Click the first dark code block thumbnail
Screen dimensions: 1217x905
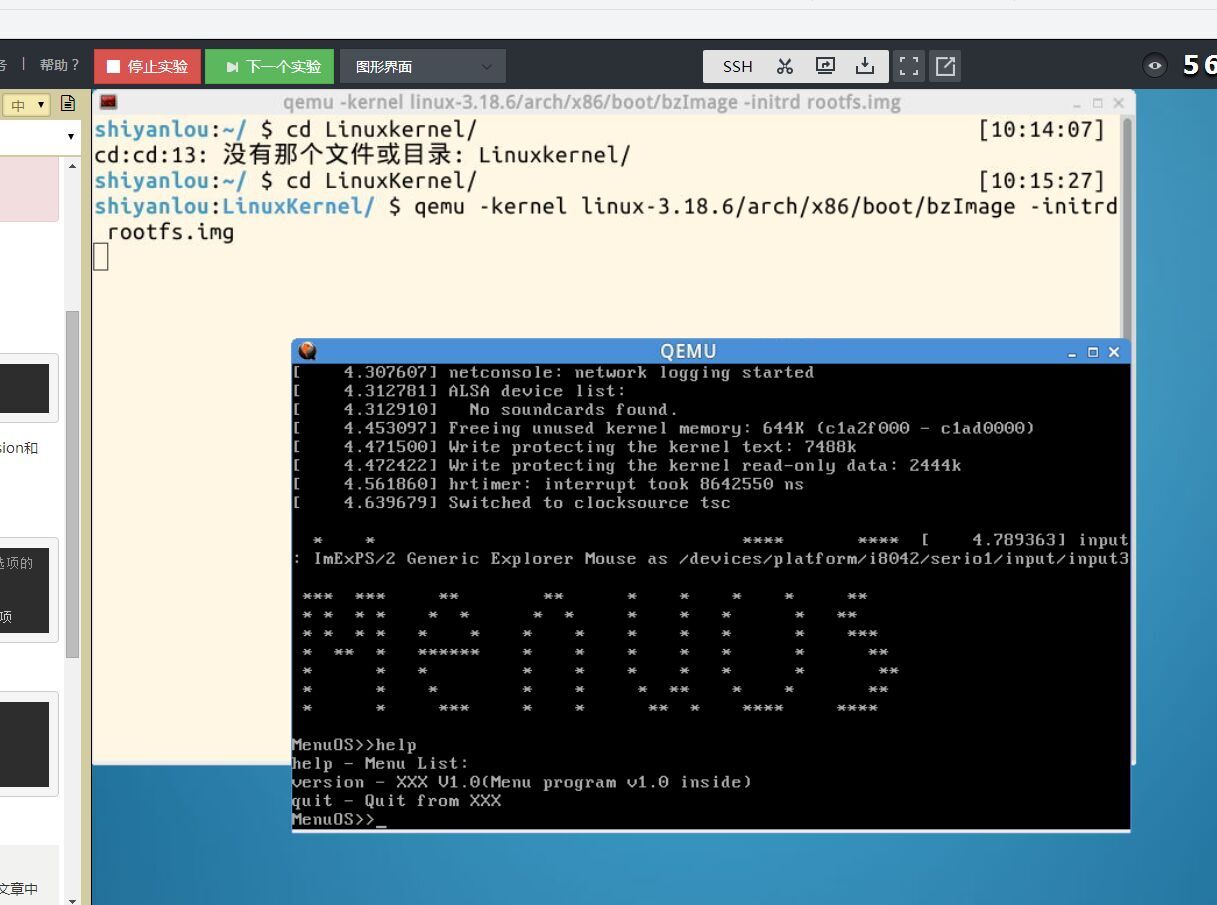(24, 388)
